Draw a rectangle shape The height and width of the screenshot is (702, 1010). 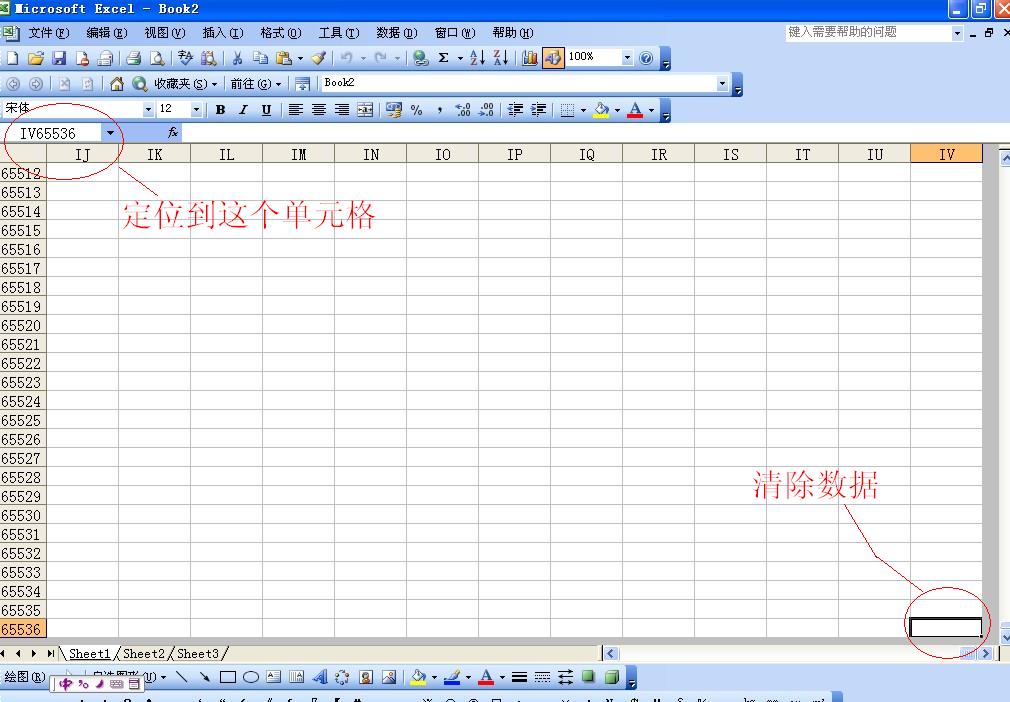click(228, 677)
